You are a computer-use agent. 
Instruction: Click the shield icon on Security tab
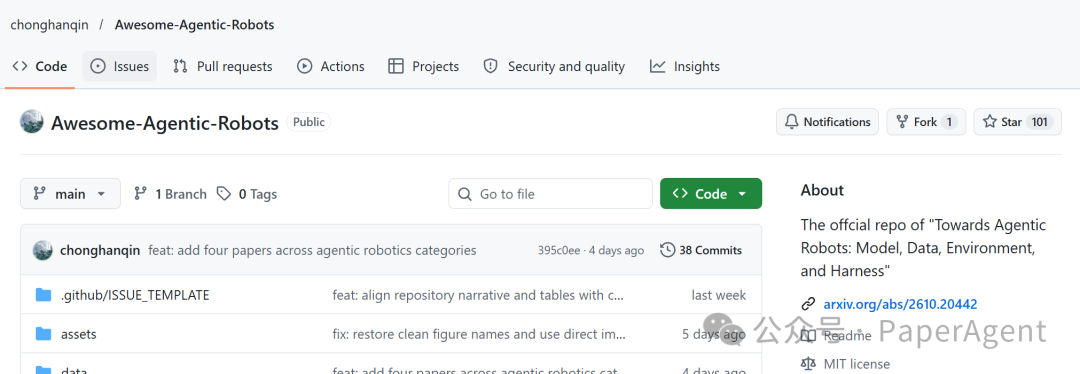point(490,66)
